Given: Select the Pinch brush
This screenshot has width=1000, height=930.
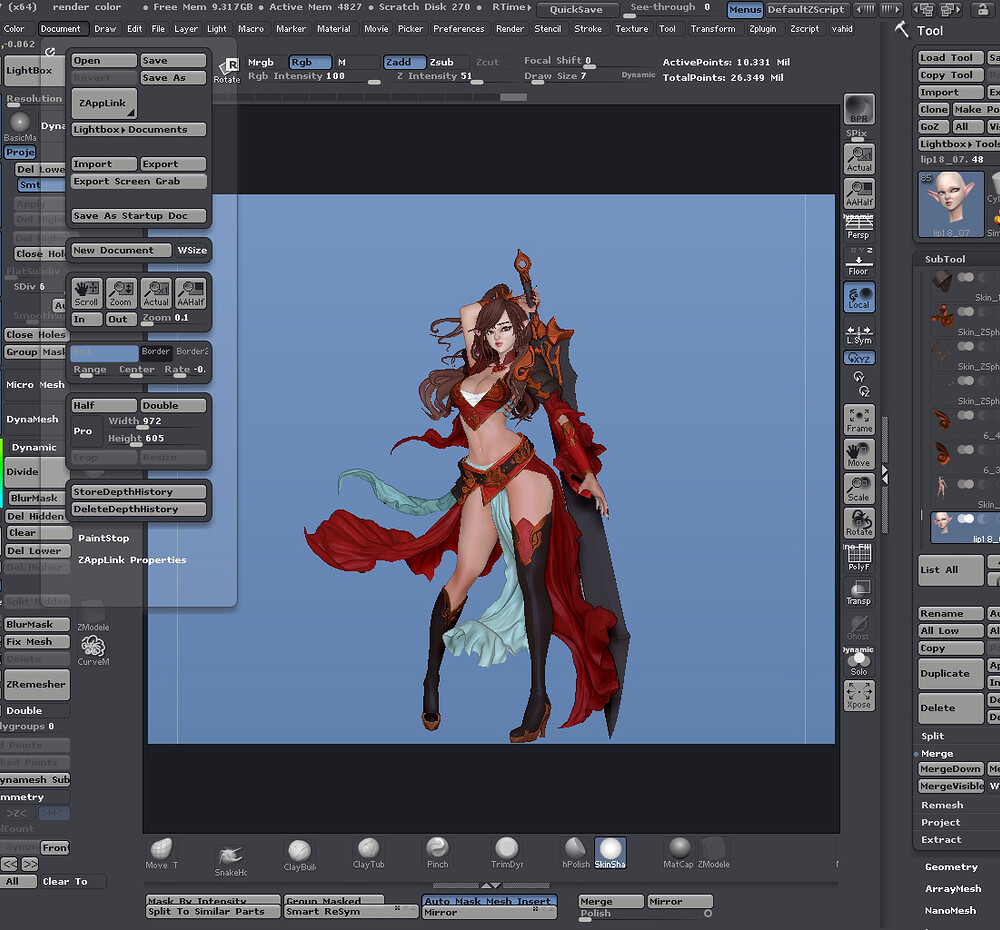Looking at the screenshot, I should tap(438, 853).
